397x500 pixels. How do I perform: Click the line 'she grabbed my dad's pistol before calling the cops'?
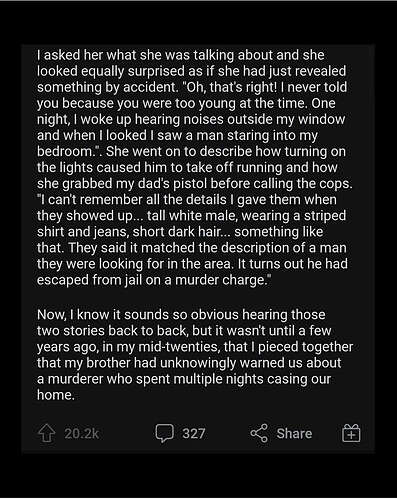pyautogui.click(x=194, y=184)
